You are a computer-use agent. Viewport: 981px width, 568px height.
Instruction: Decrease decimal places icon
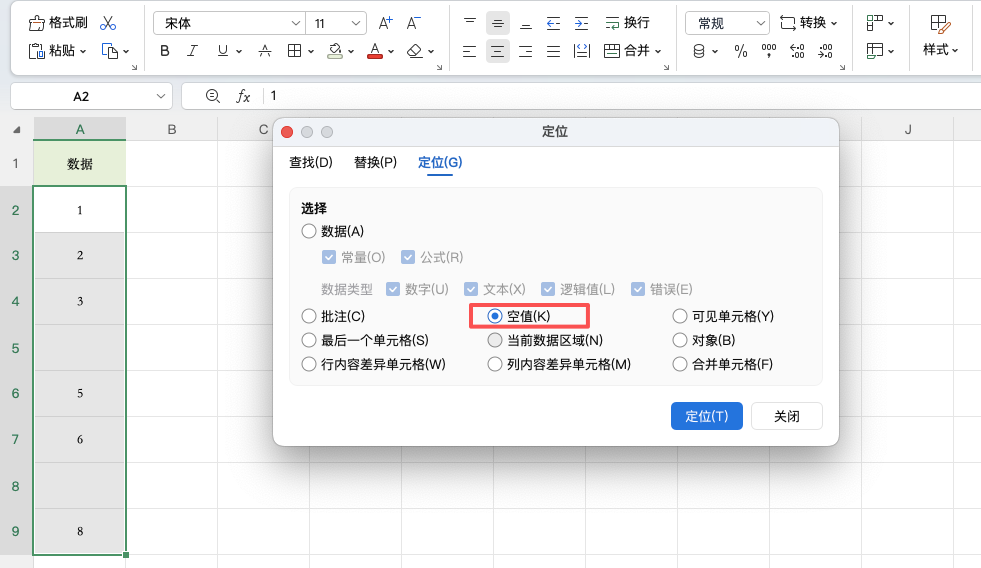coord(825,51)
